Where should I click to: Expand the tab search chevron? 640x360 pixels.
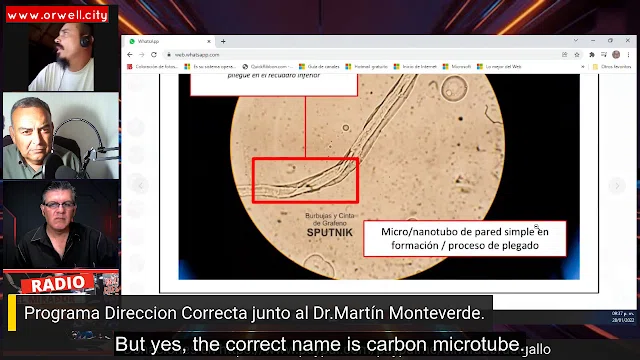coord(576,40)
